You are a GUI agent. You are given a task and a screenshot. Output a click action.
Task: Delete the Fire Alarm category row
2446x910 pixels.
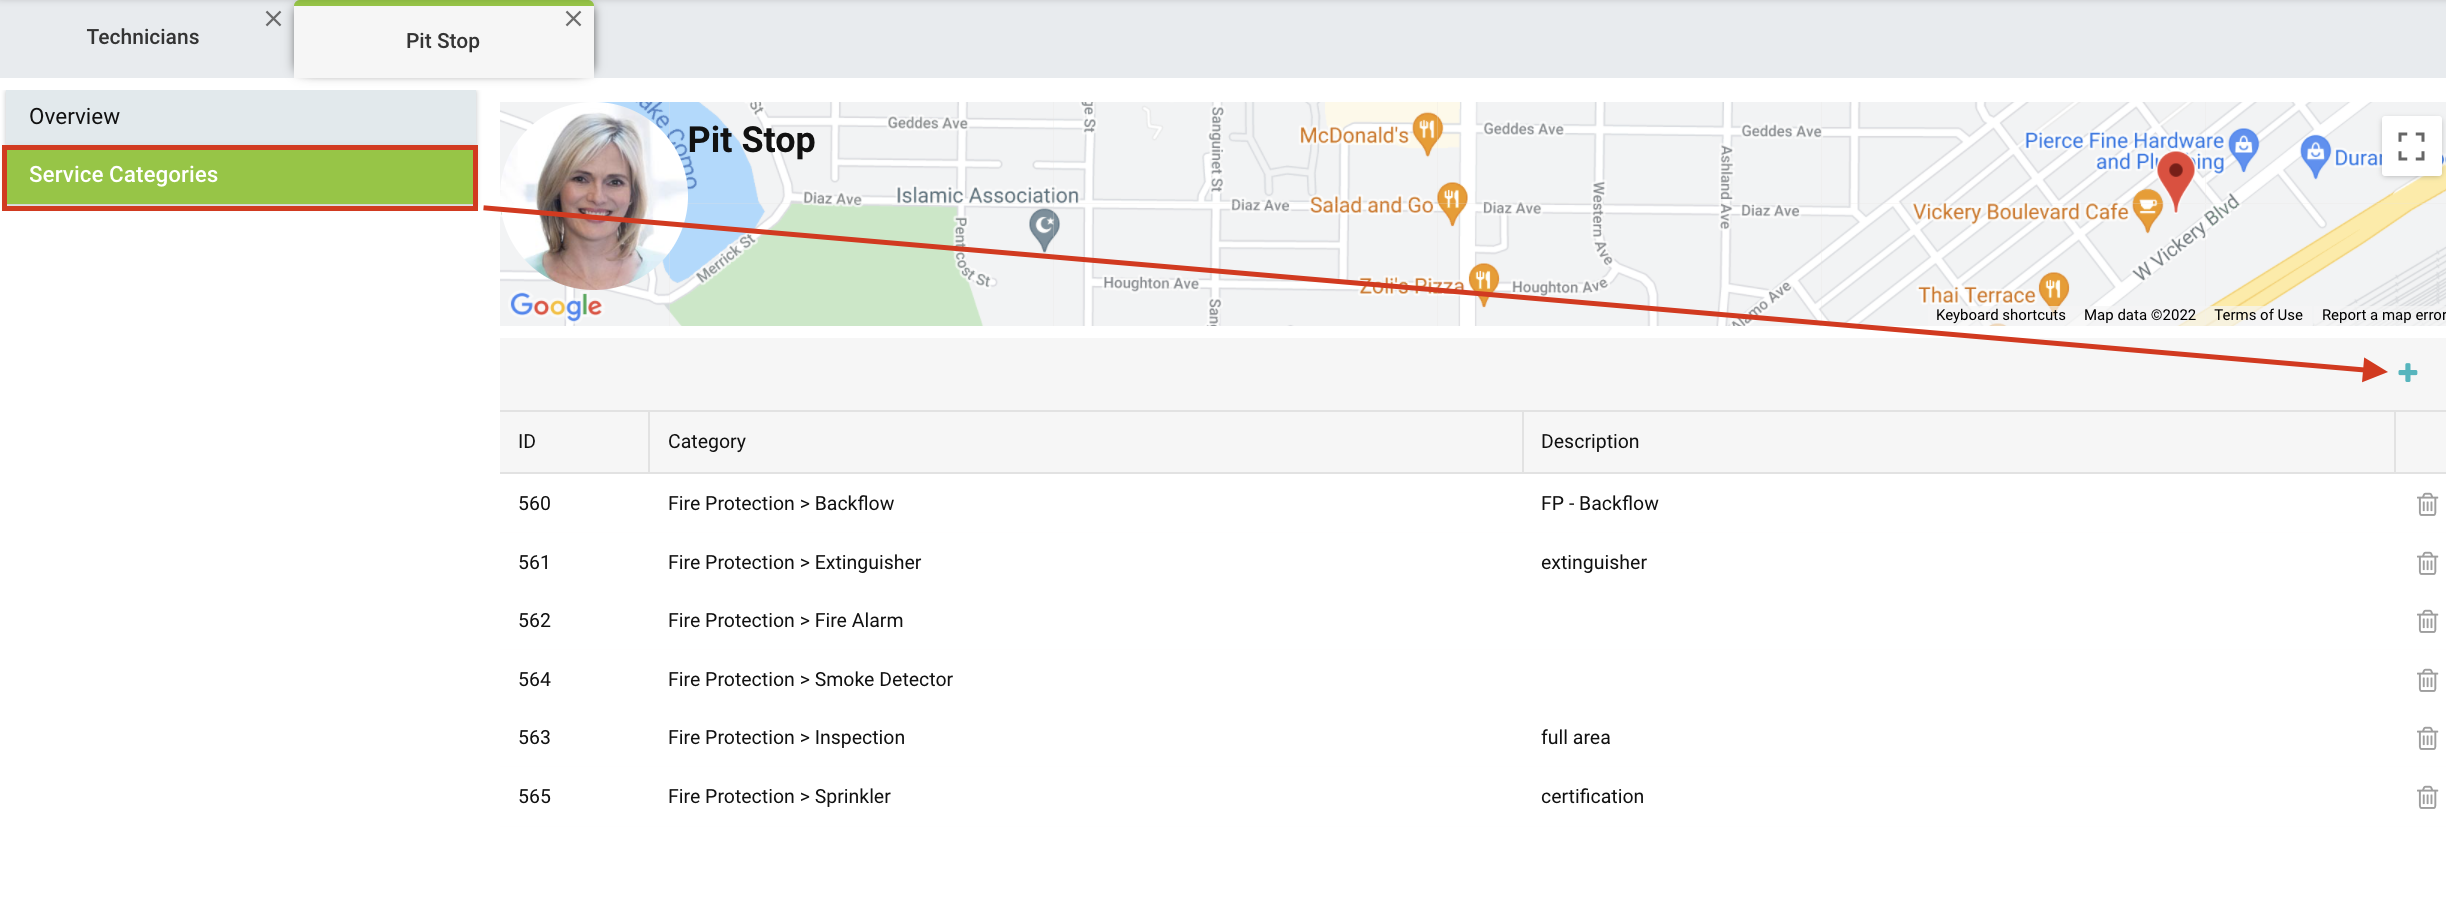coord(2427,621)
